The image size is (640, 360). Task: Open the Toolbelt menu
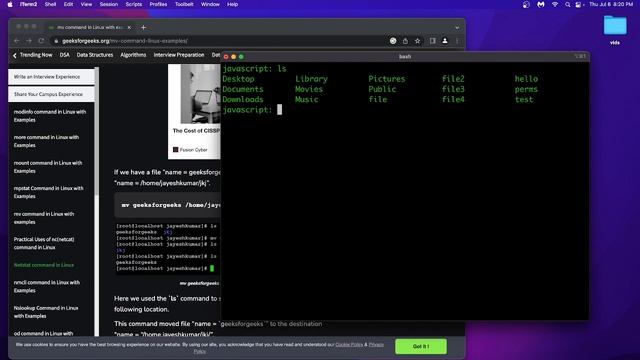184,4
